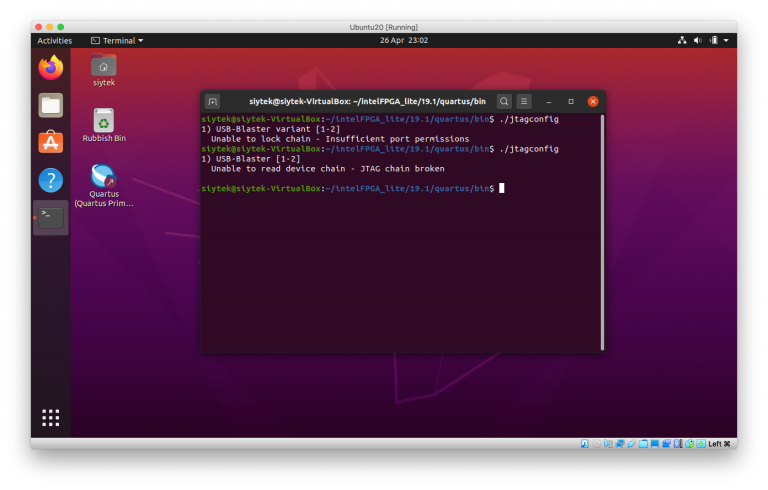Click VirtualBox network status icon
768x490 pixels.
[620, 443]
